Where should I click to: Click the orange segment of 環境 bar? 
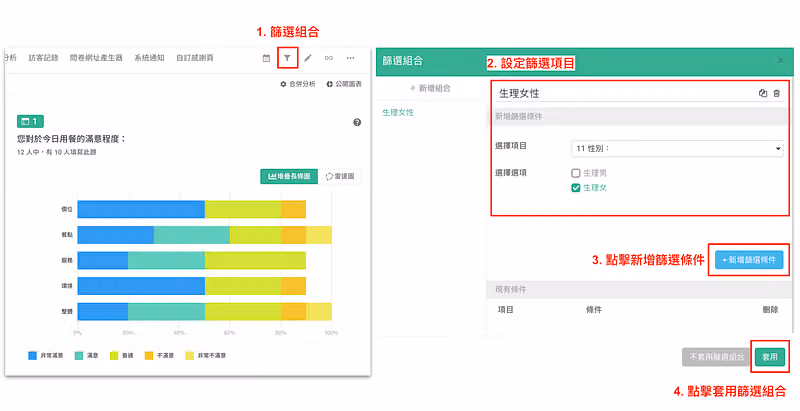[293, 286]
